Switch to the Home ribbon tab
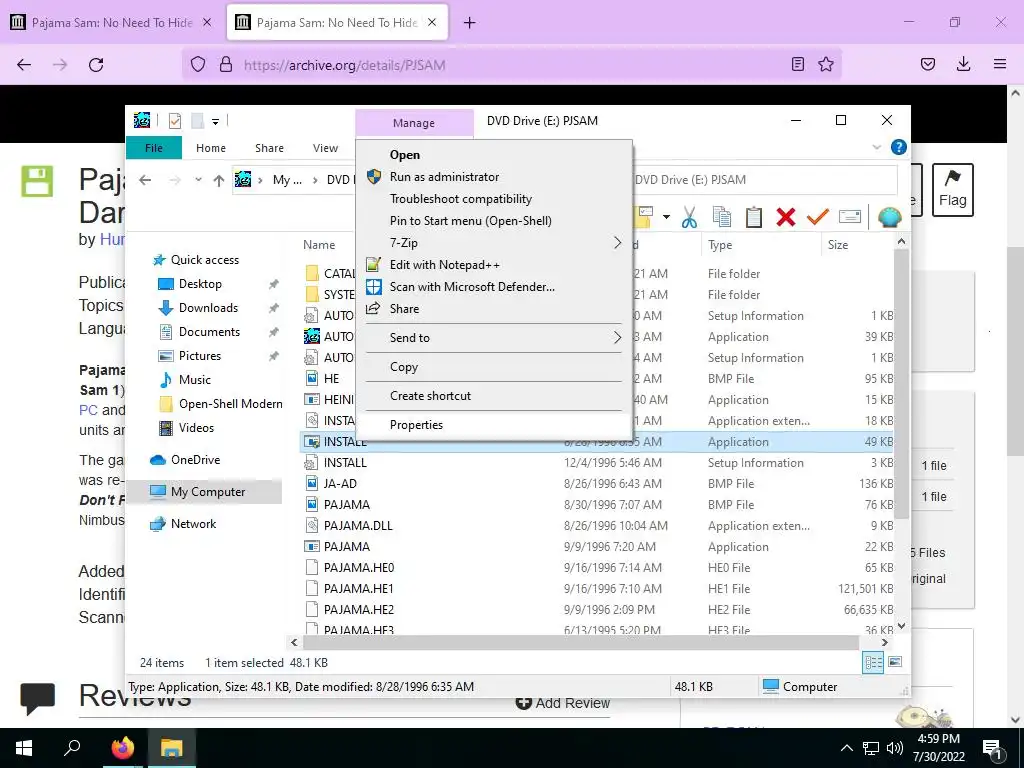Viewport: 1024px width, 768px height. pos(210,148)
